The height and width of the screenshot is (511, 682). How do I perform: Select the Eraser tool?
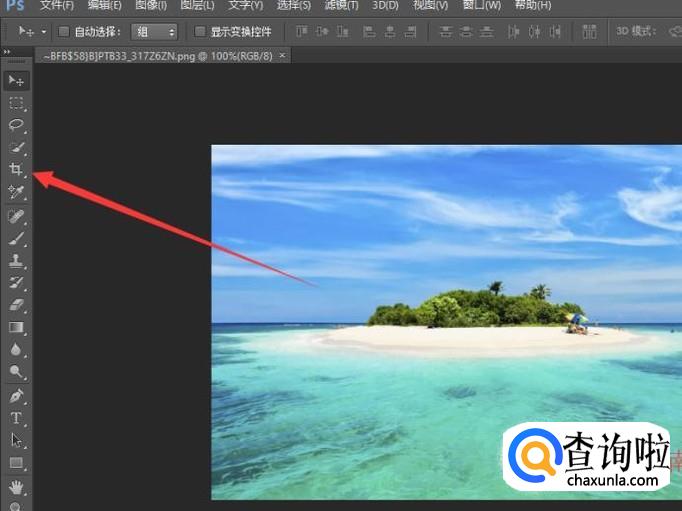coord(16,305)
